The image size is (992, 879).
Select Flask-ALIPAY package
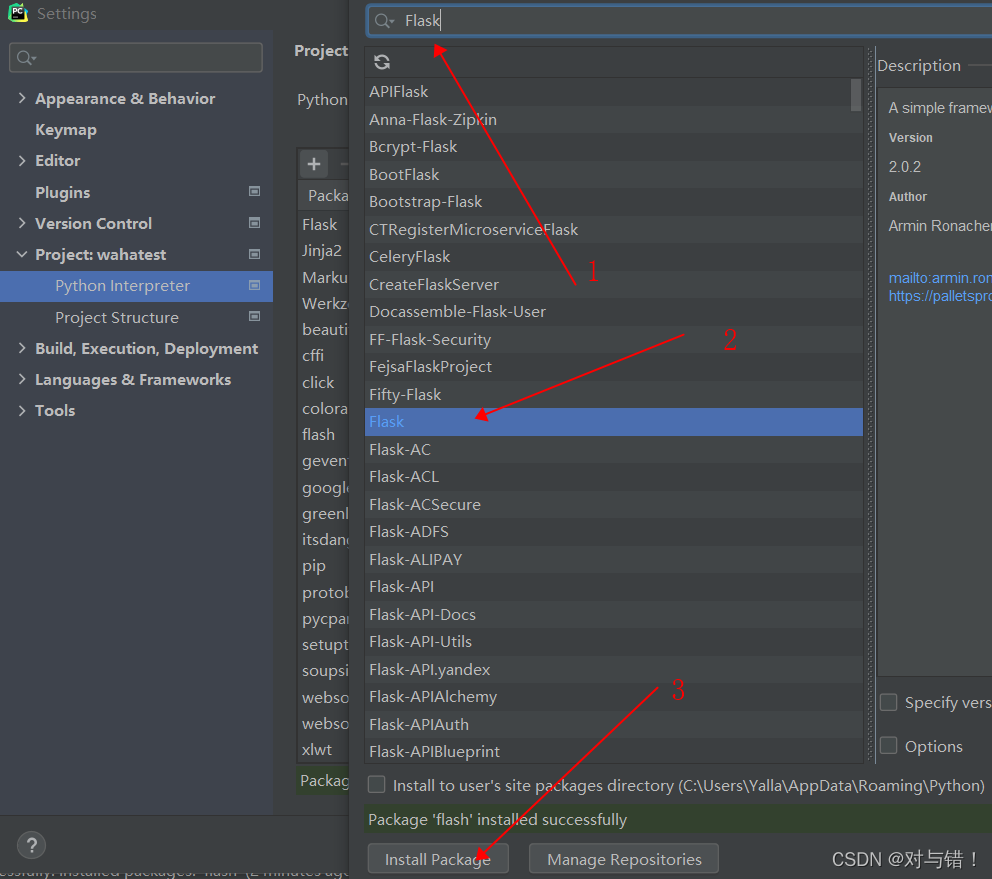(x=614, y=560)
